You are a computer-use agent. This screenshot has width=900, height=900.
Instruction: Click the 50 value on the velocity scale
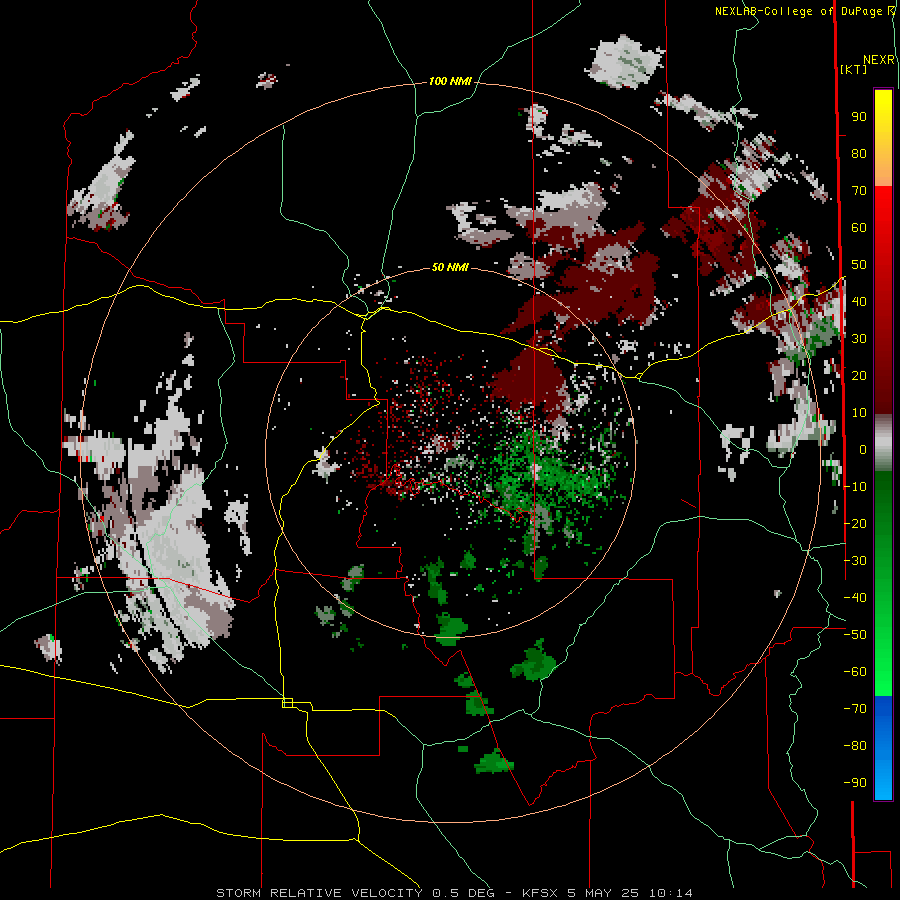[x=859, y=265]
